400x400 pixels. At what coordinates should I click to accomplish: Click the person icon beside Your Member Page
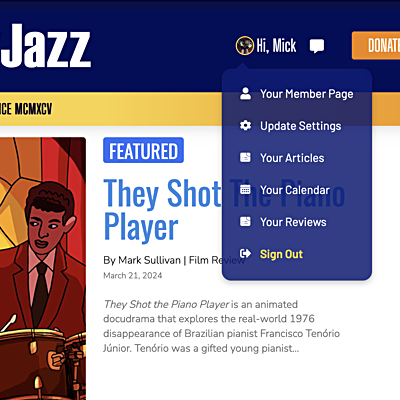(245, 94)
